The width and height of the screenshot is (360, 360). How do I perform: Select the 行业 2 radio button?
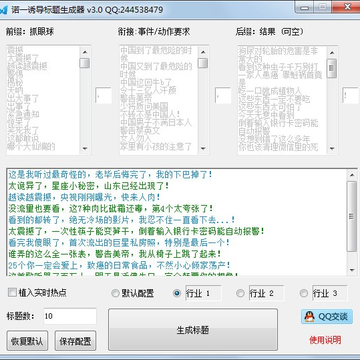[x=240, y=293]
